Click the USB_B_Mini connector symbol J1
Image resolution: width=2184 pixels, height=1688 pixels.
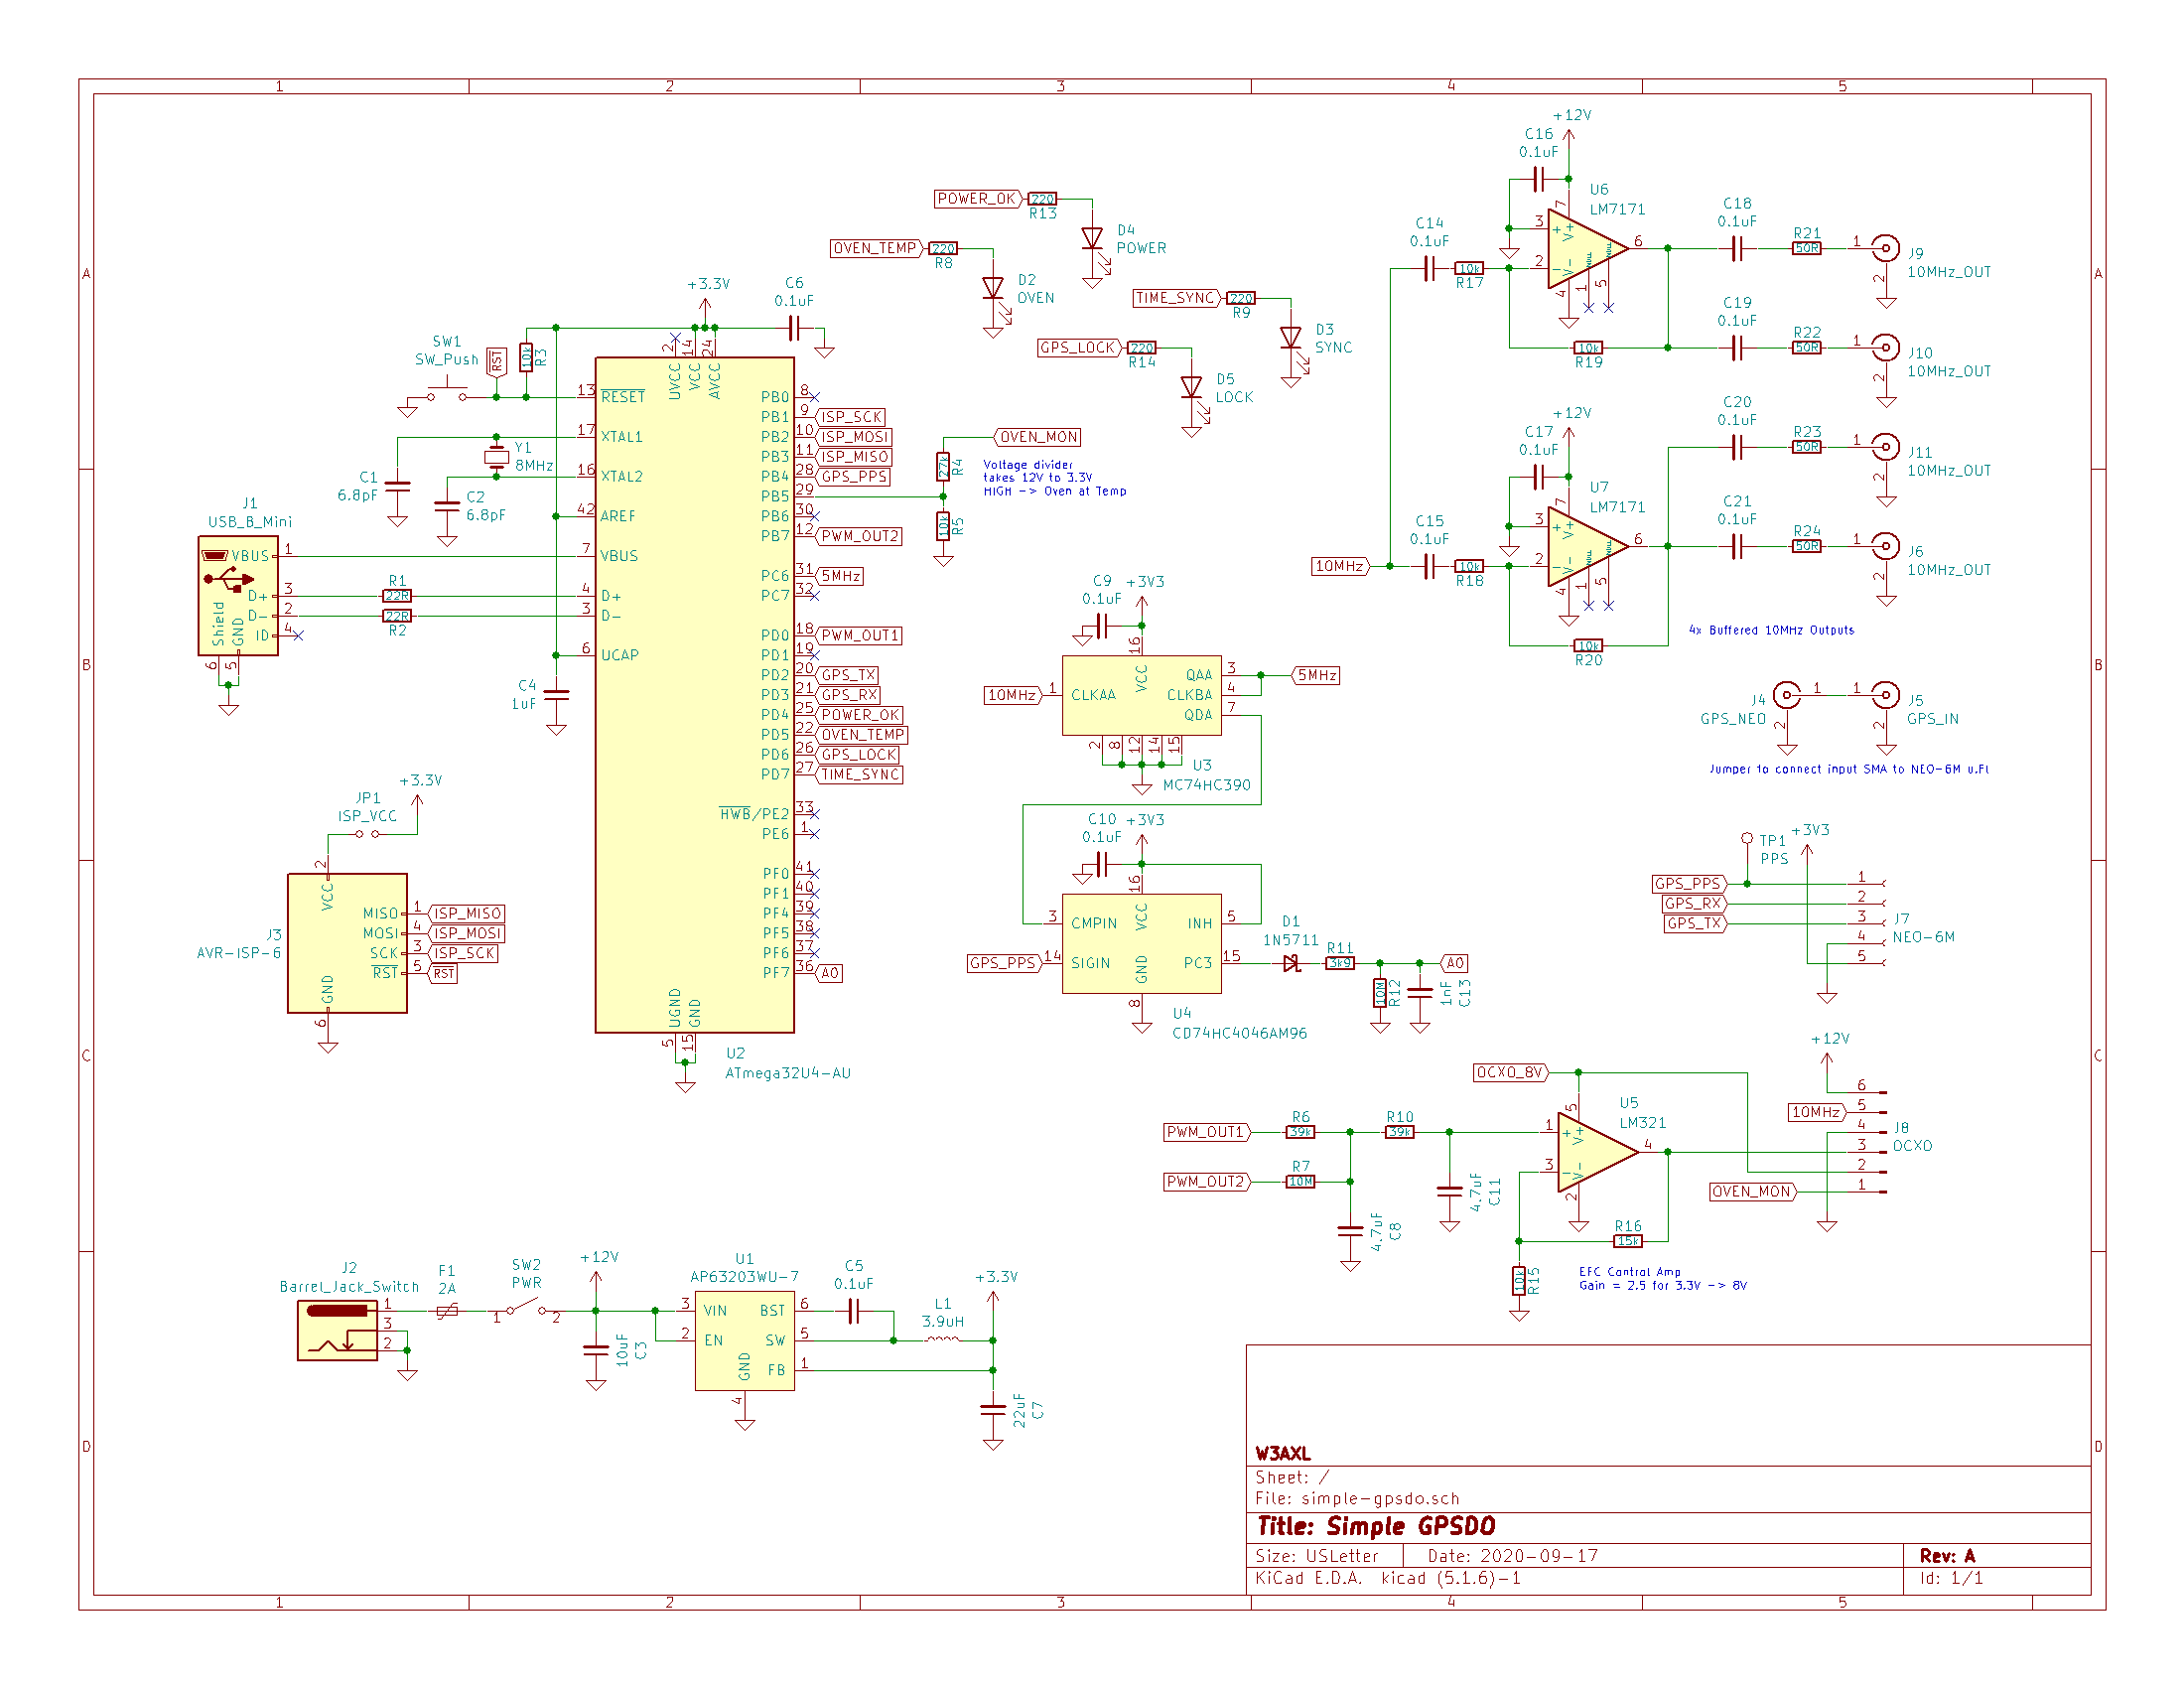point(237,596)
